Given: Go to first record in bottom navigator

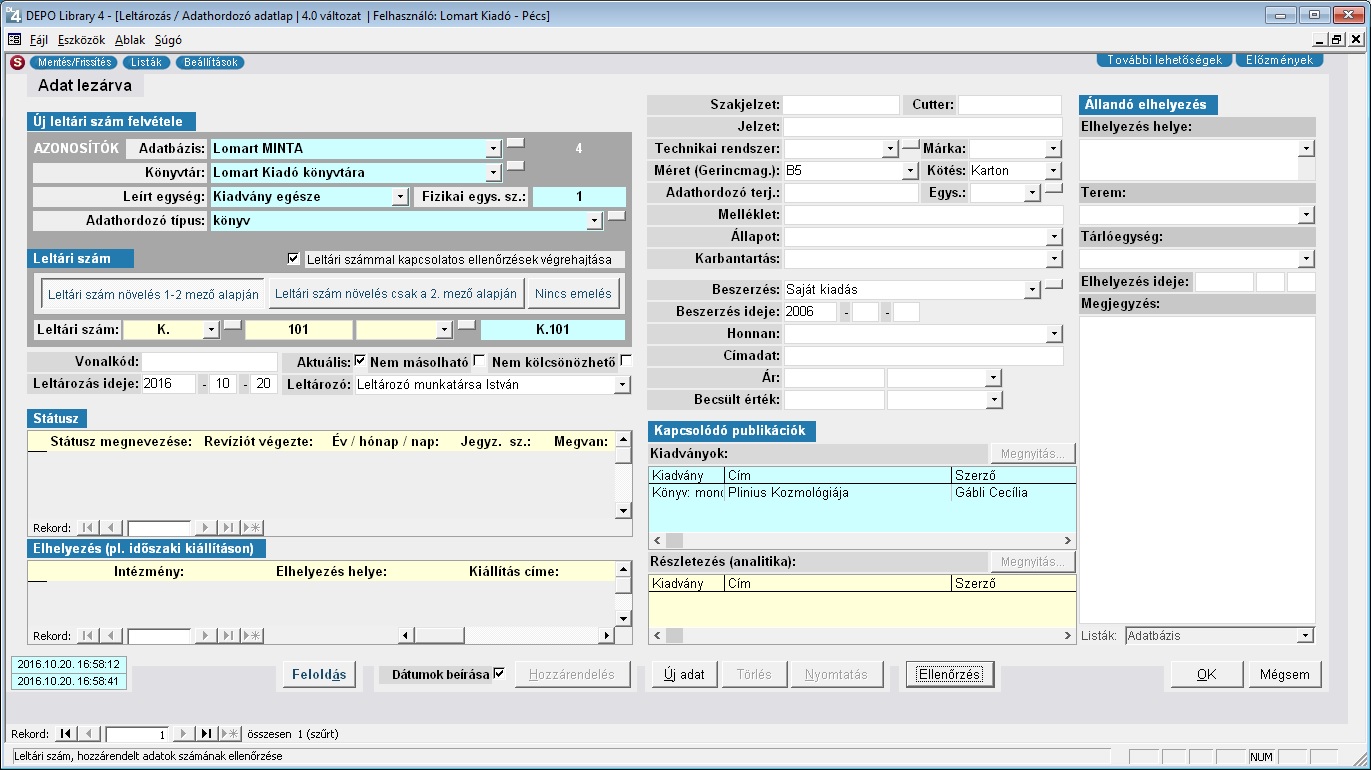Looking at the screenshot, I should pos(65,734).
